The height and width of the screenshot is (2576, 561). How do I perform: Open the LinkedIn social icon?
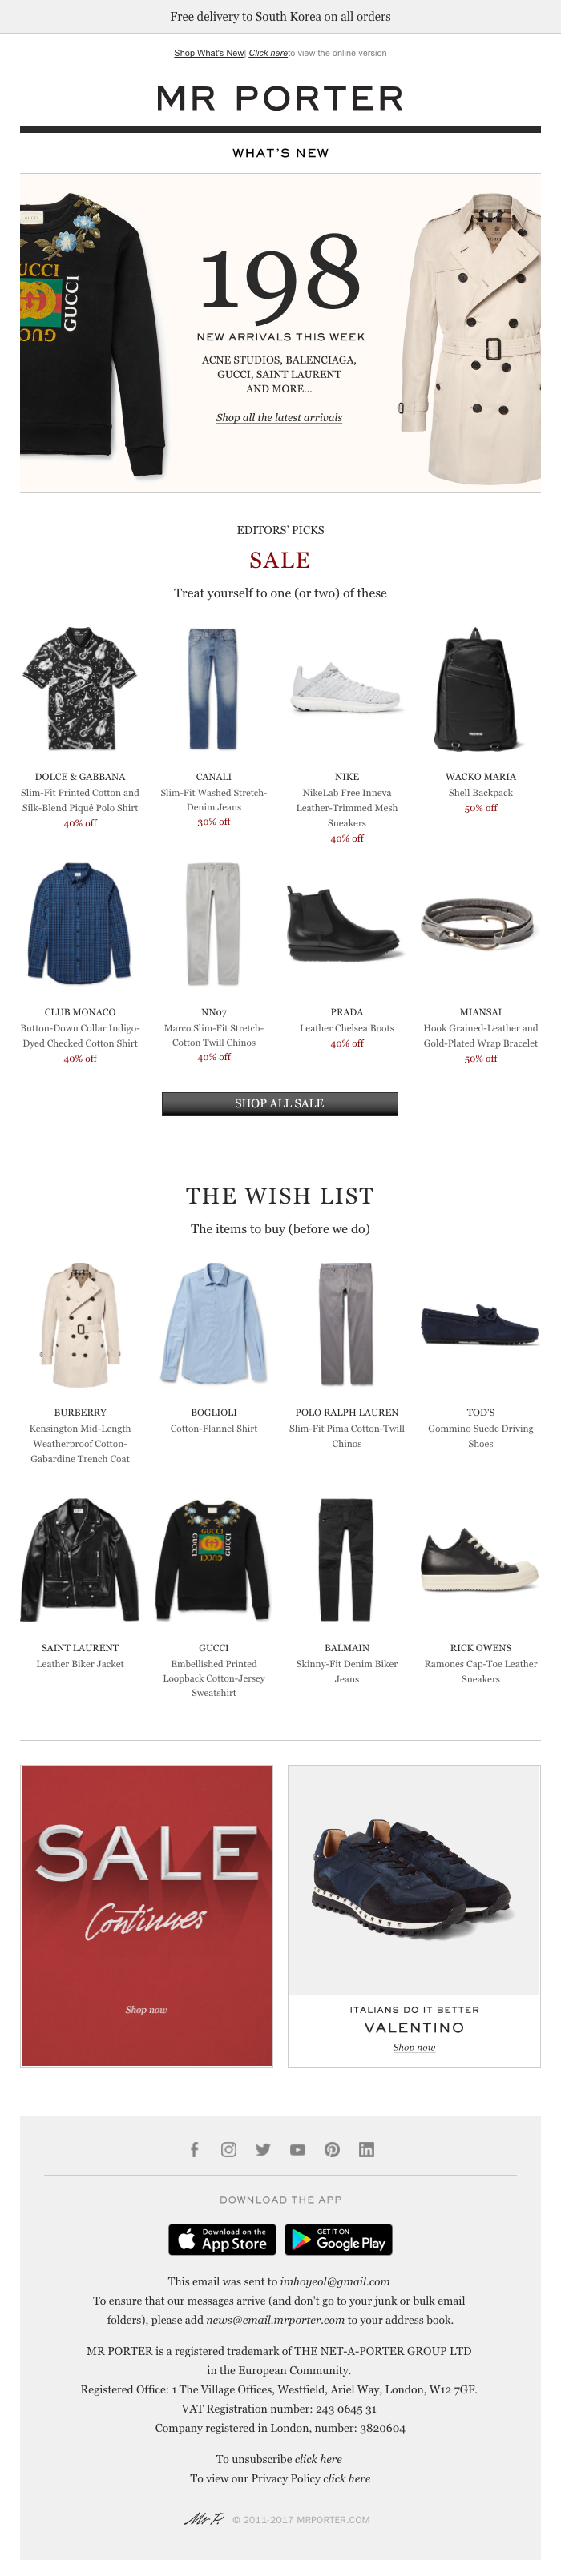pos(366,2149)
